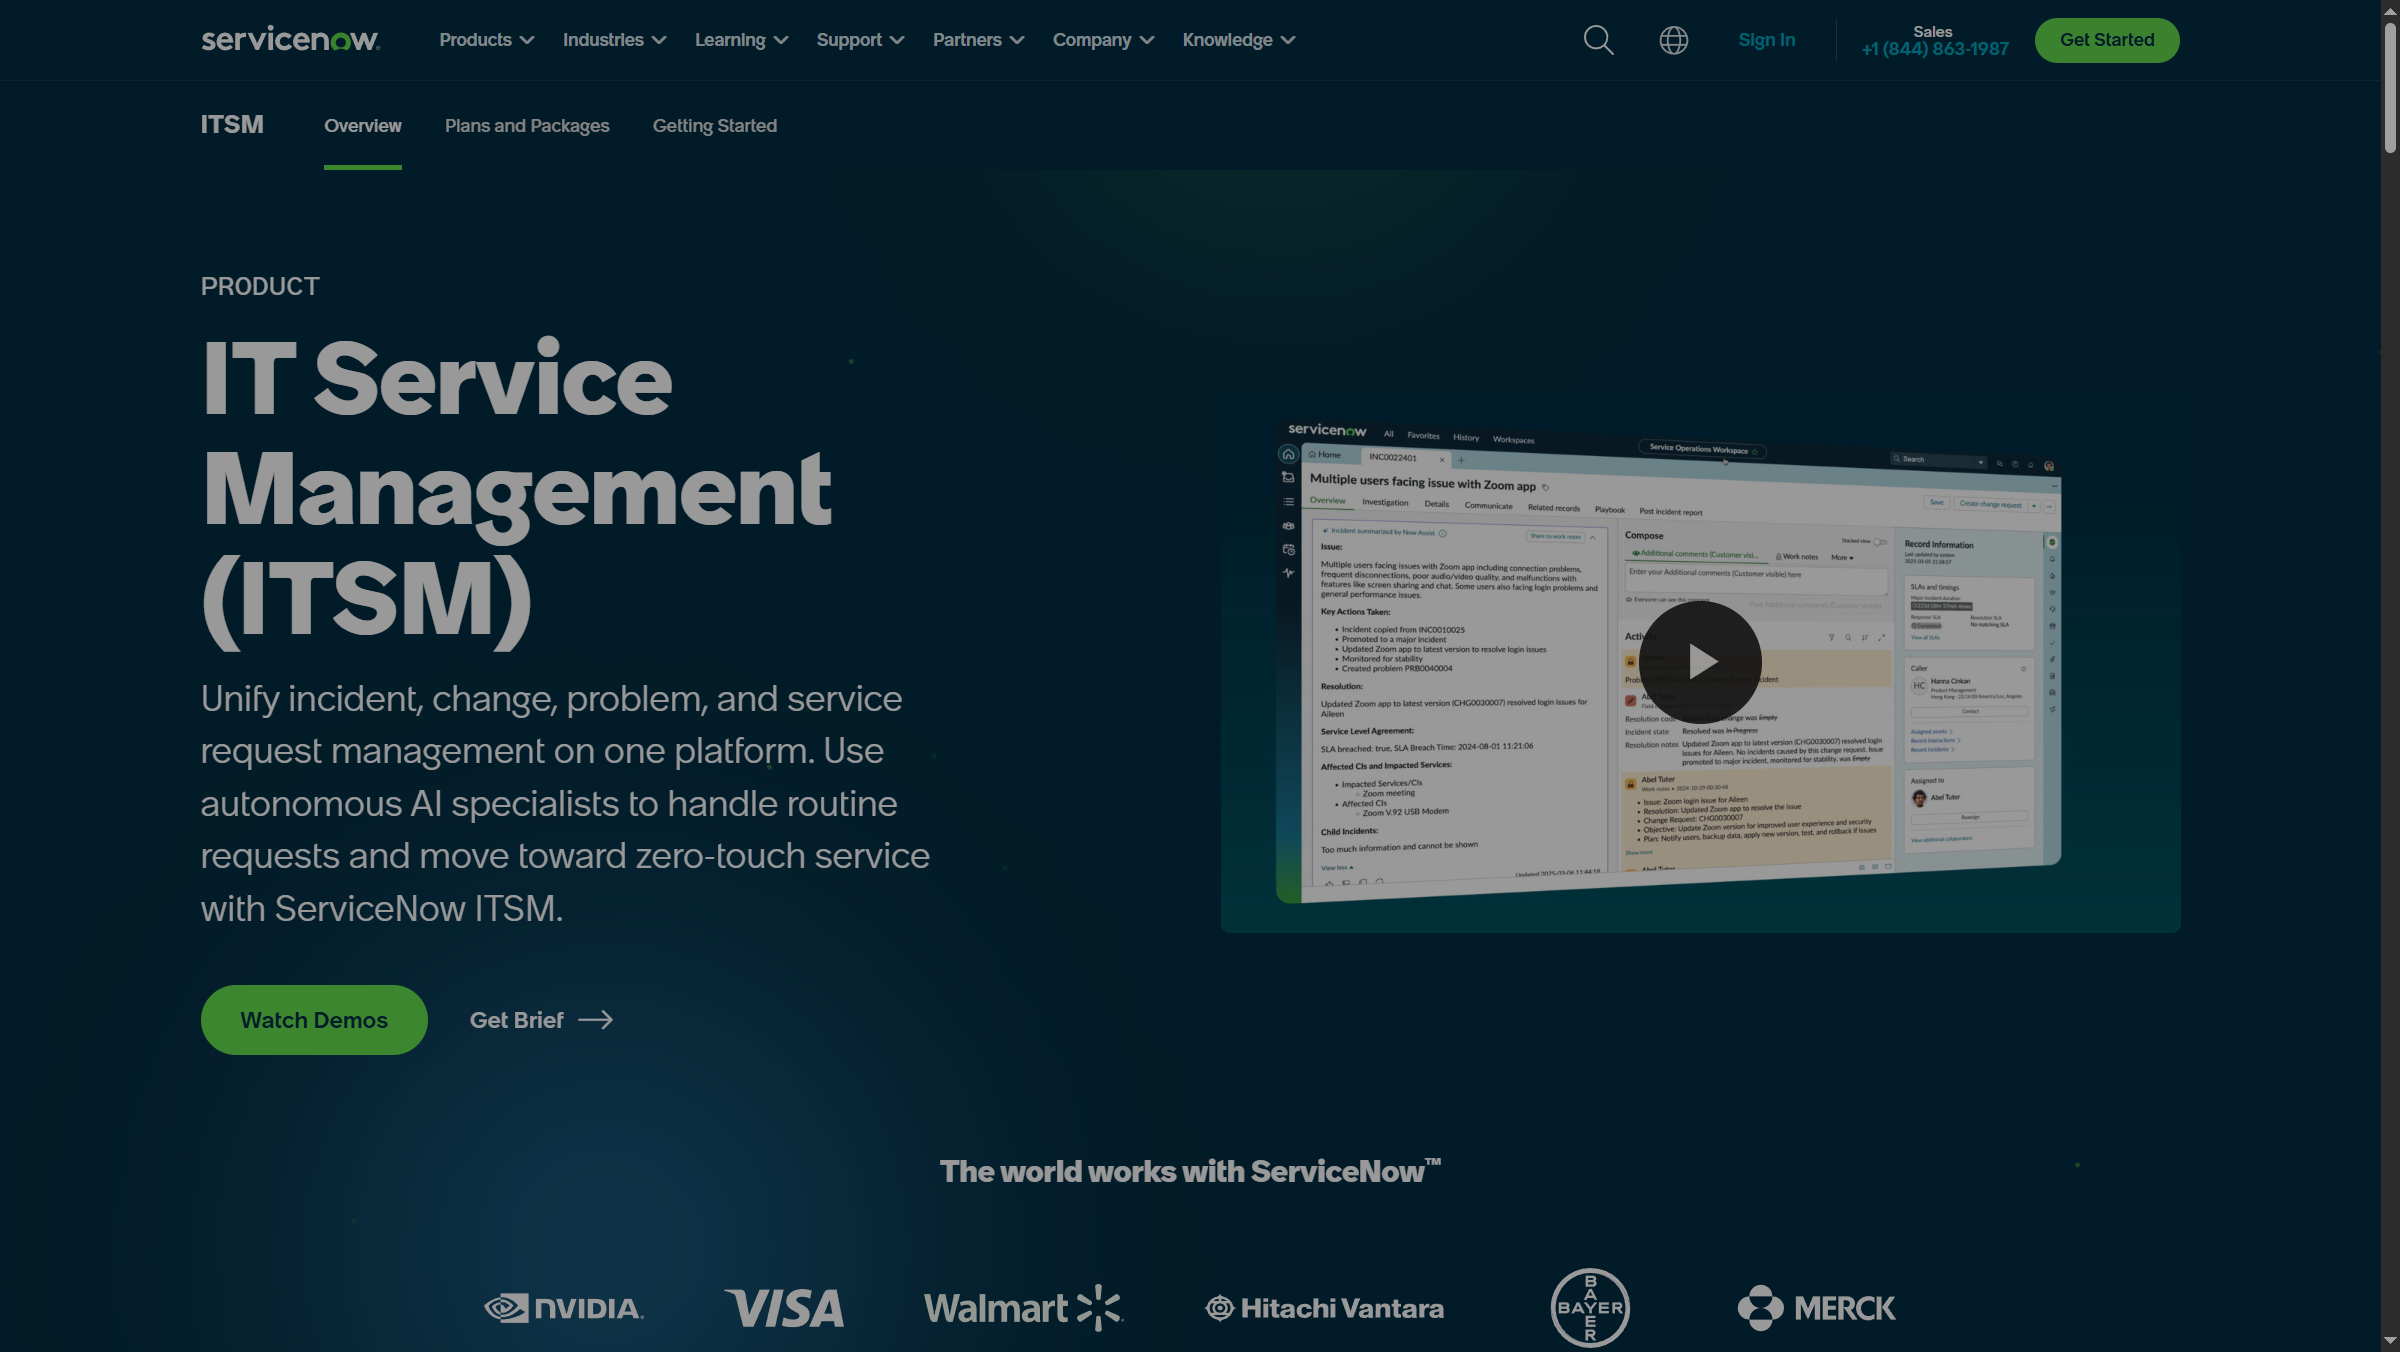Viewport: 2400px width, 1352px height.
Task: Switch to Getting Started tab
Action: [x=715, y=126]
